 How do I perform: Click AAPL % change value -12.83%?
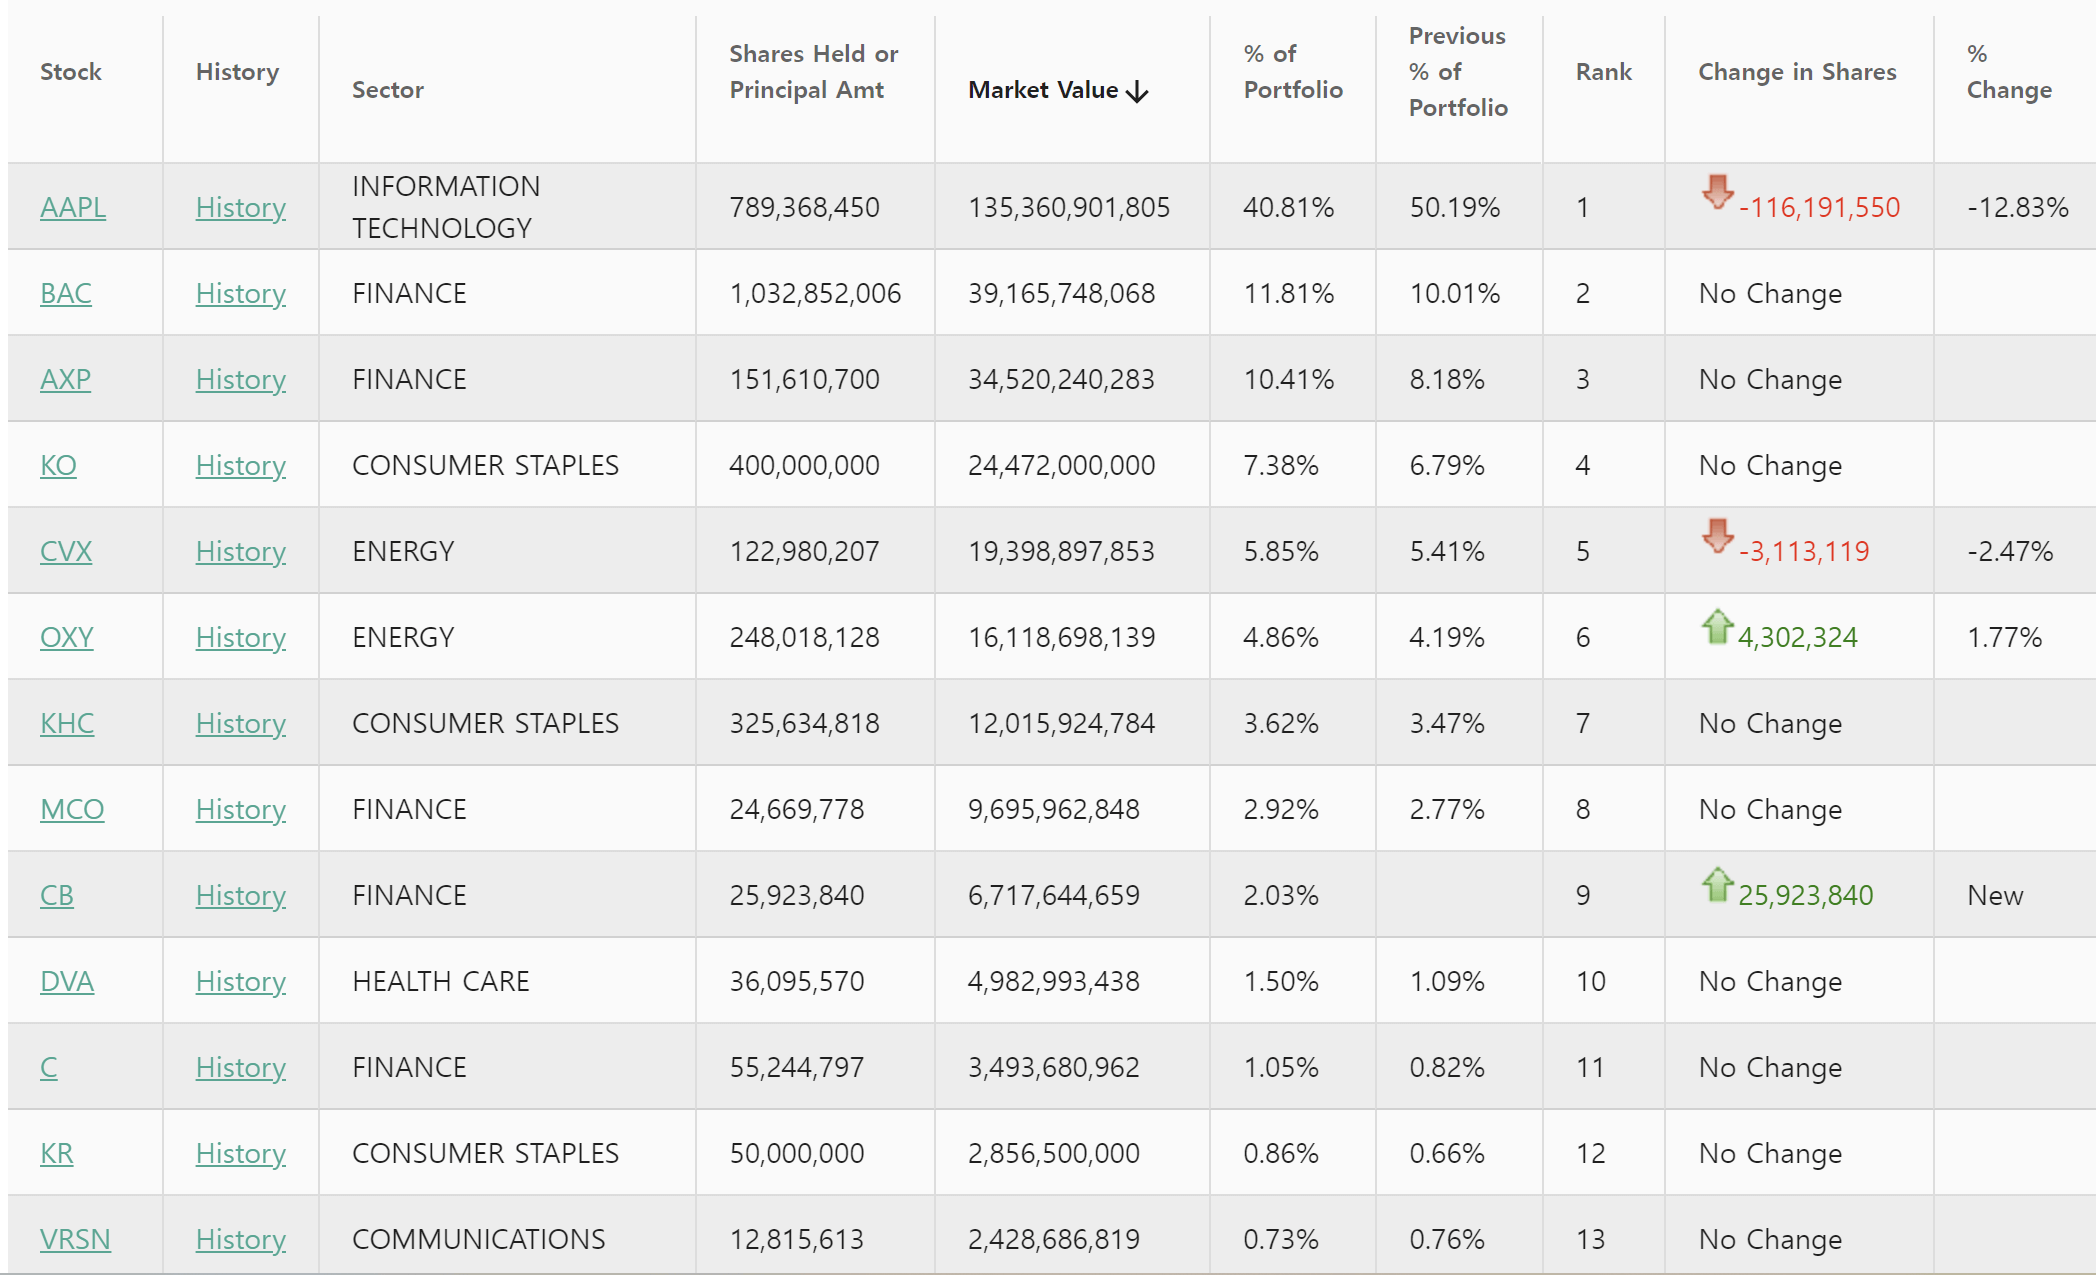click(x=2018, y=207)
